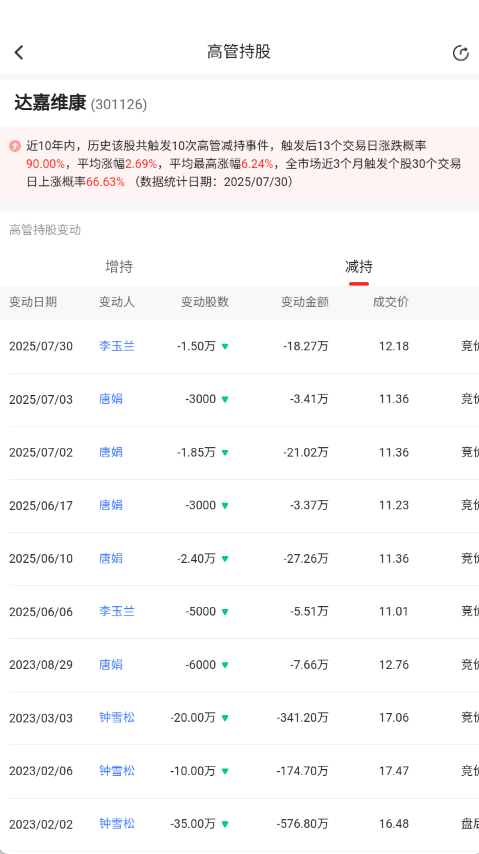This screenshot has width=479, height=854.
Task: Click the price 17.47
Action: click(394, 771)
